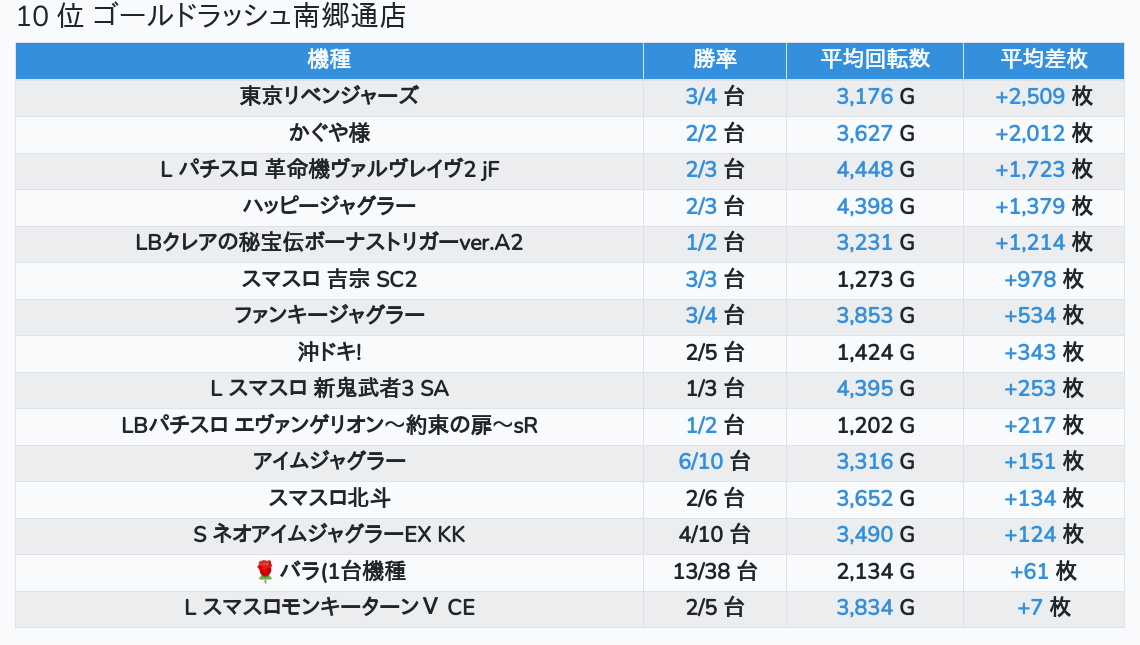Open the 東京リベンジャーズ machine row
Image resolution: width=1140 pixels, height=645 pixels.
tap(329, 97)
